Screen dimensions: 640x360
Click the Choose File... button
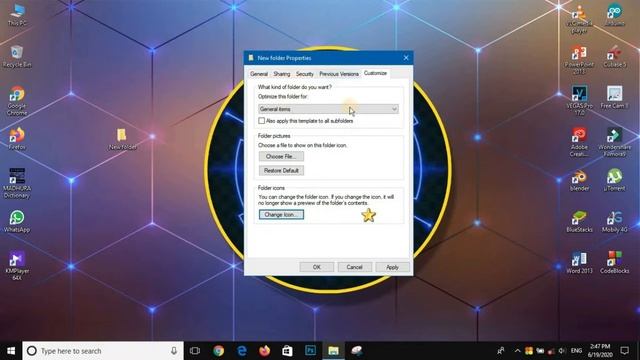tap(281, 156)
